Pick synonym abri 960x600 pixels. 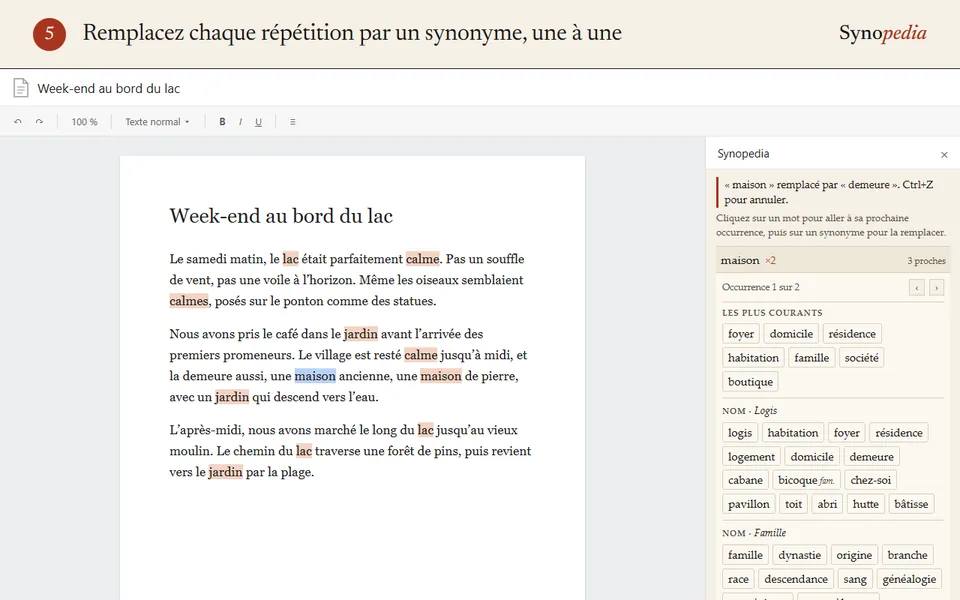pyautogui.click(x=827, y=504)
